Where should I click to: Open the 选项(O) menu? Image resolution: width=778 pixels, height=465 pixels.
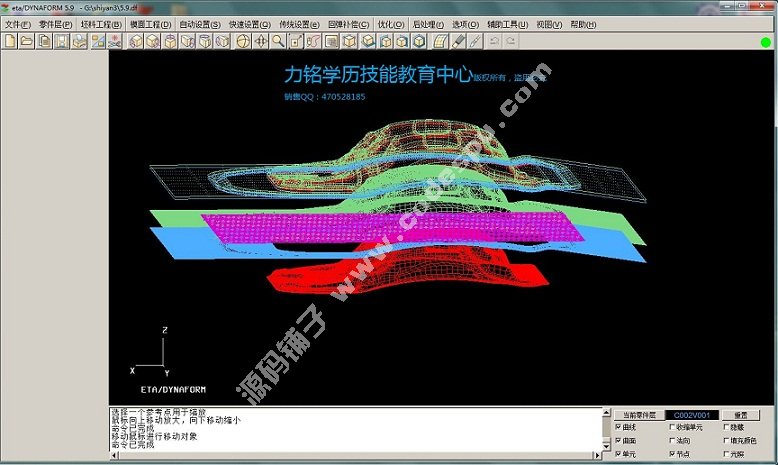465,24
